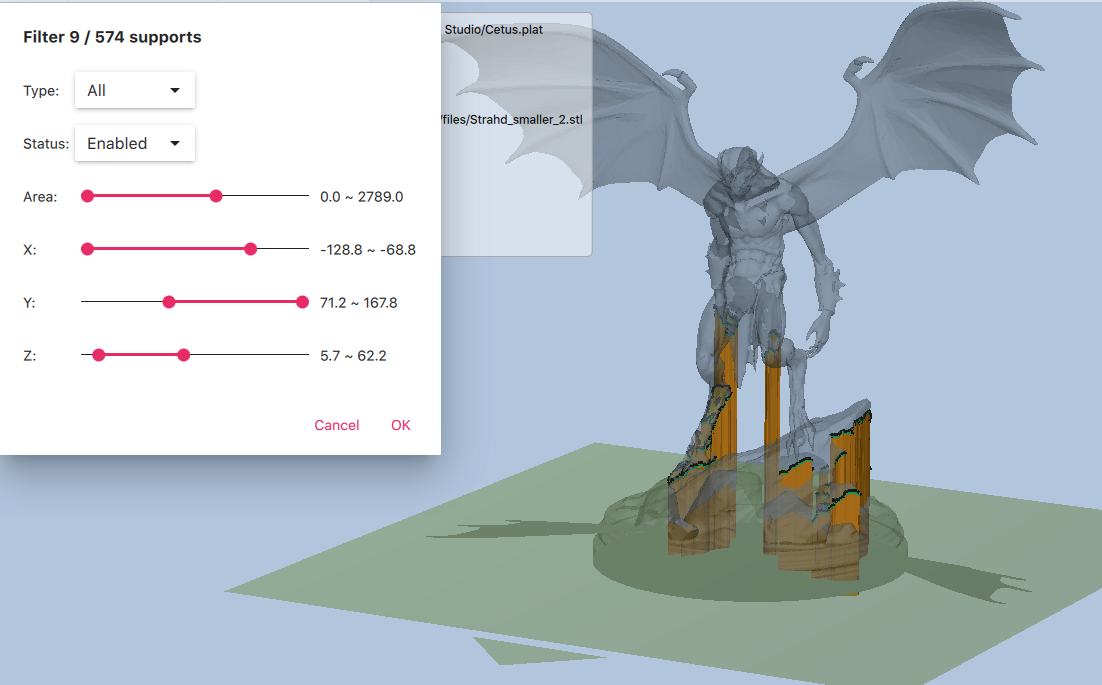Click the X slider lower handle
Image resolution: width=1102 pixels, height=685 pixels.
pos(87,249)
